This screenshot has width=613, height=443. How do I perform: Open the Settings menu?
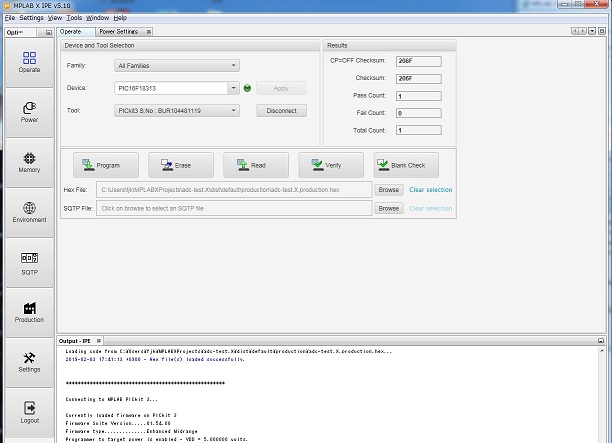click(31, 18)
